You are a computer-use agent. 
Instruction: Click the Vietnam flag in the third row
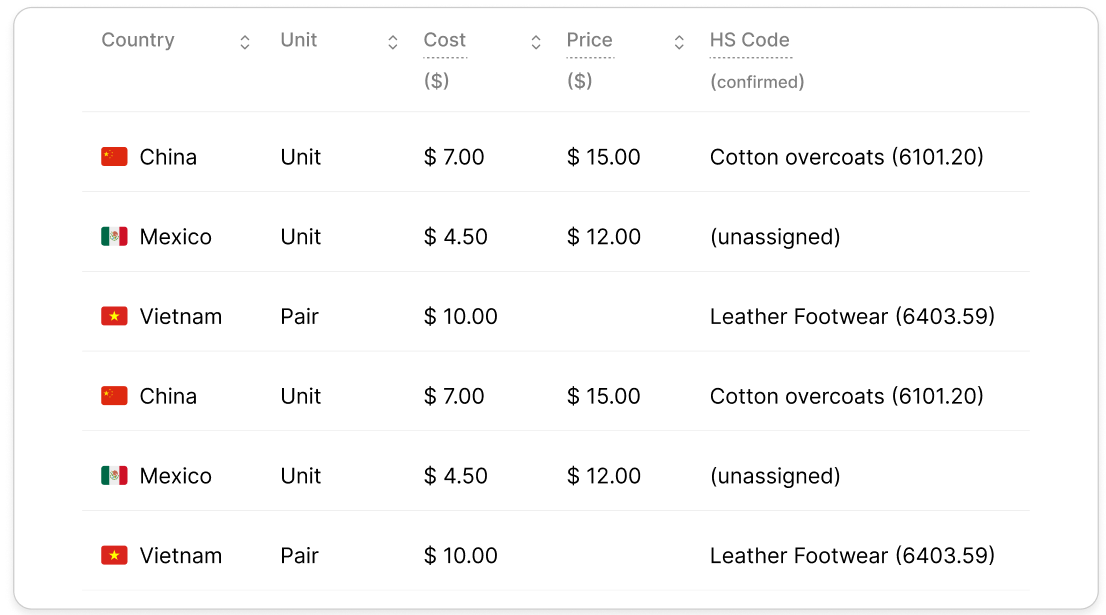coord(114,317)
